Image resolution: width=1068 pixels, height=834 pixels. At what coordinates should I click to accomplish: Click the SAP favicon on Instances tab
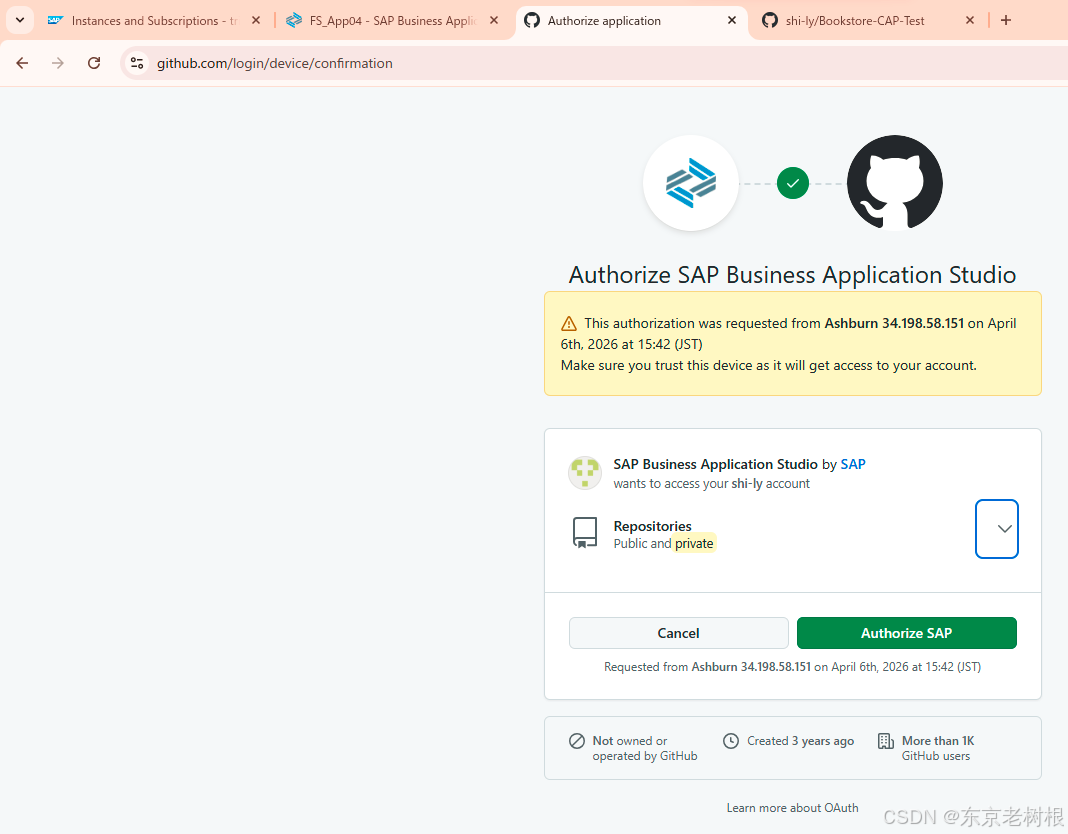pyautogui.click(x=56, y=20)
